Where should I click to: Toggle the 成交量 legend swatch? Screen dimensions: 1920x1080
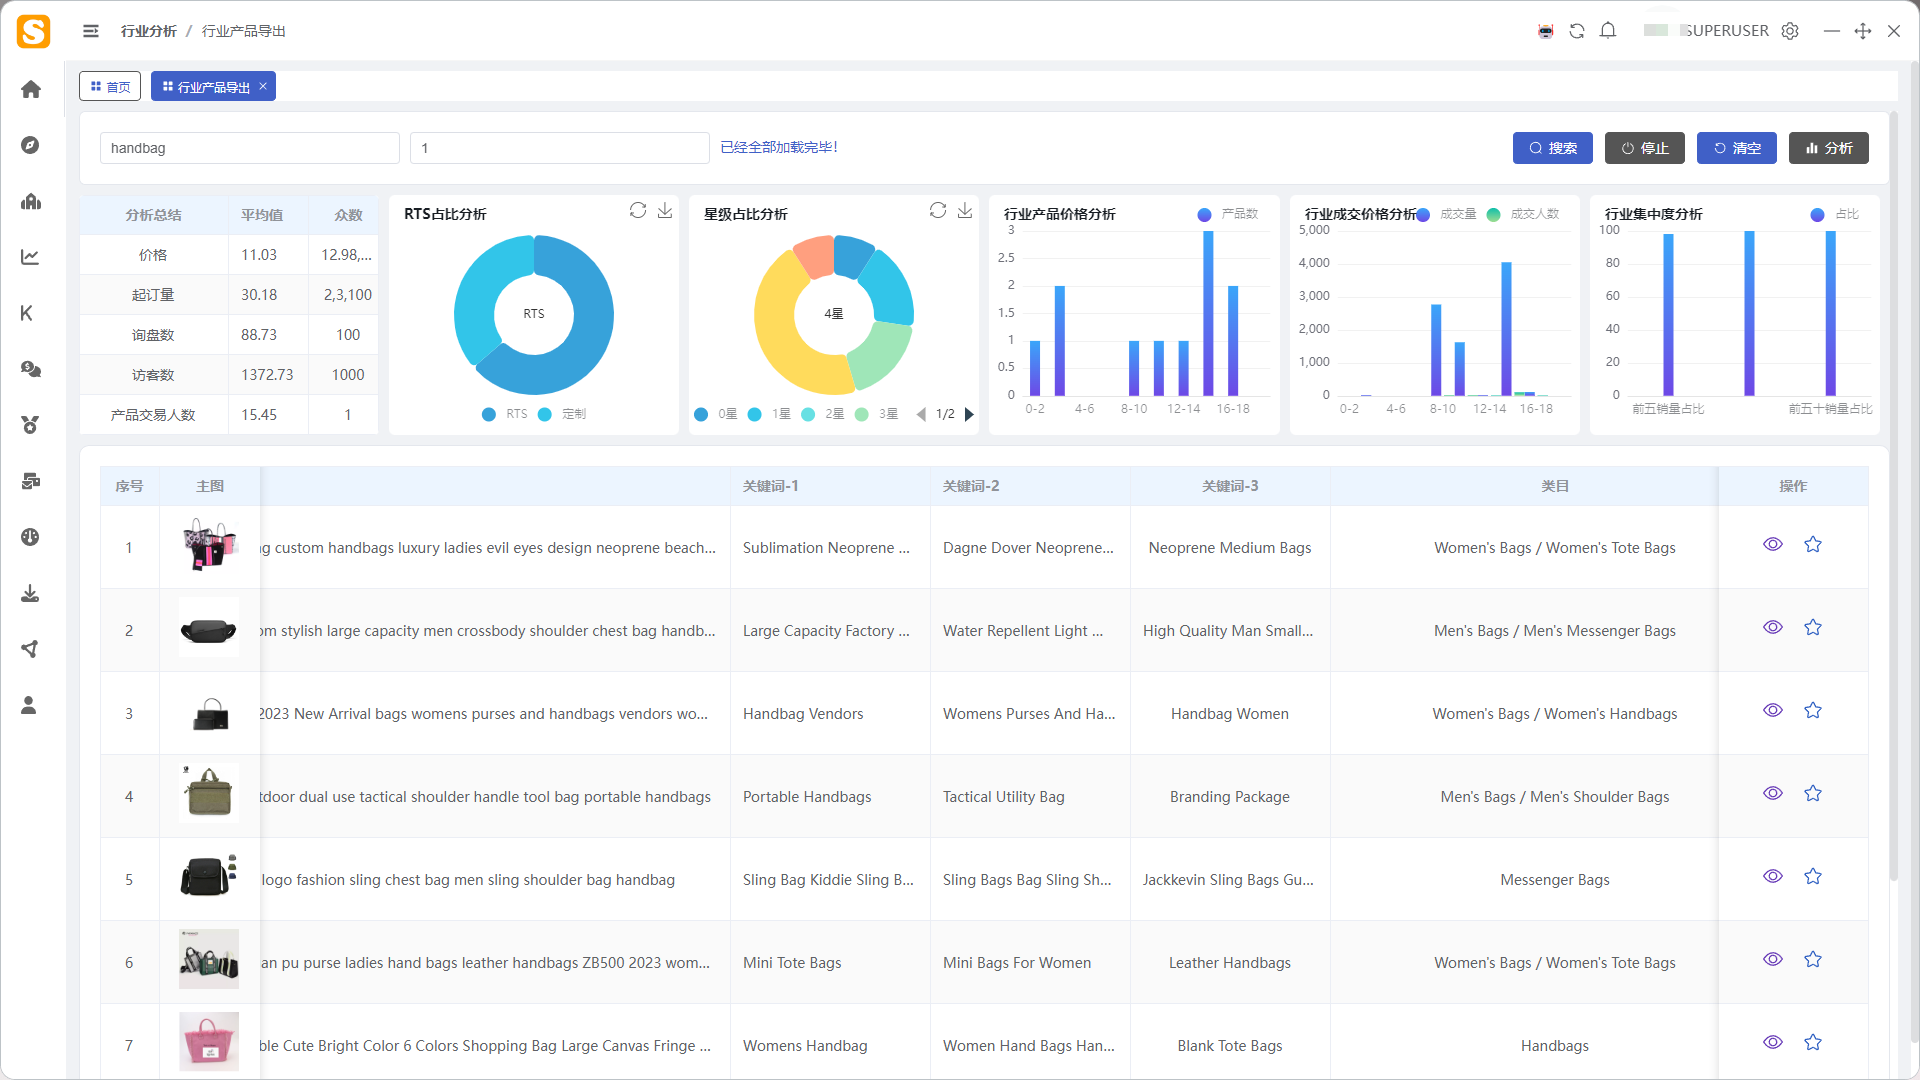1423,214
